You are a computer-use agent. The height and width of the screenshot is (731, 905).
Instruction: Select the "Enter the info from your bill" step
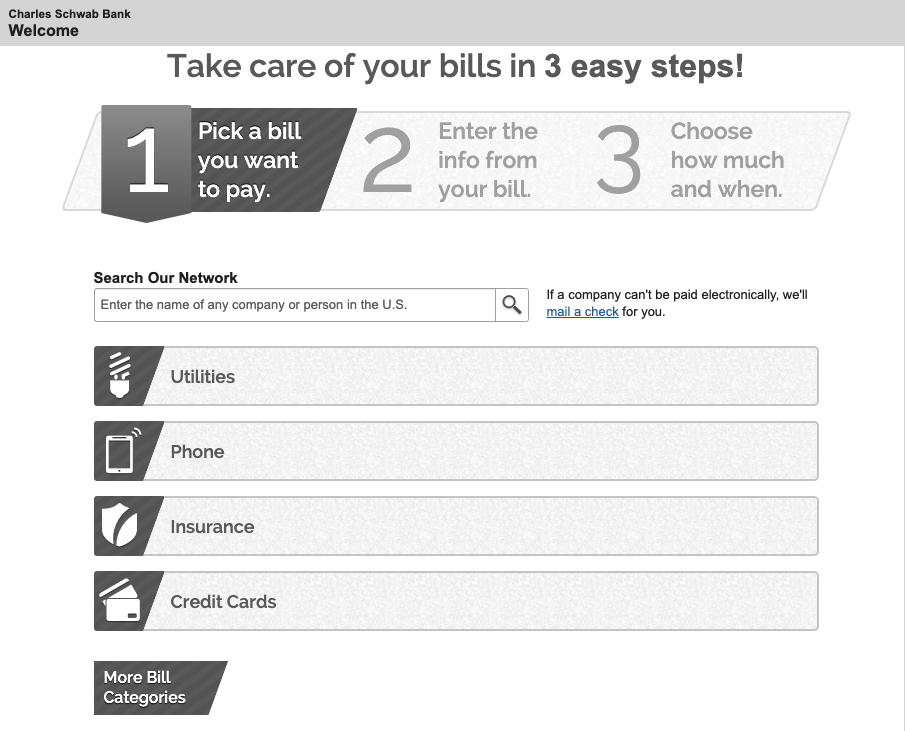(x=488, y=160)
